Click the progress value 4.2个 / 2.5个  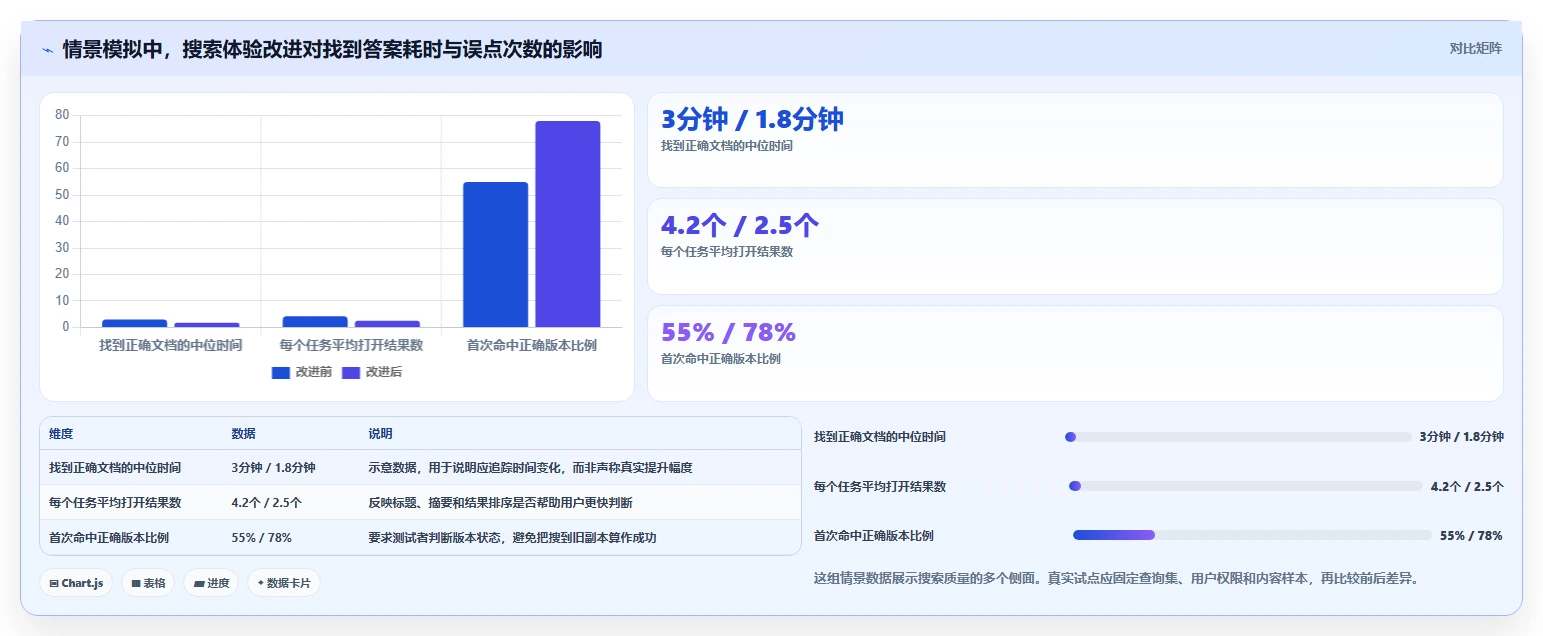pyautogui.click(x=1467, y=487)
